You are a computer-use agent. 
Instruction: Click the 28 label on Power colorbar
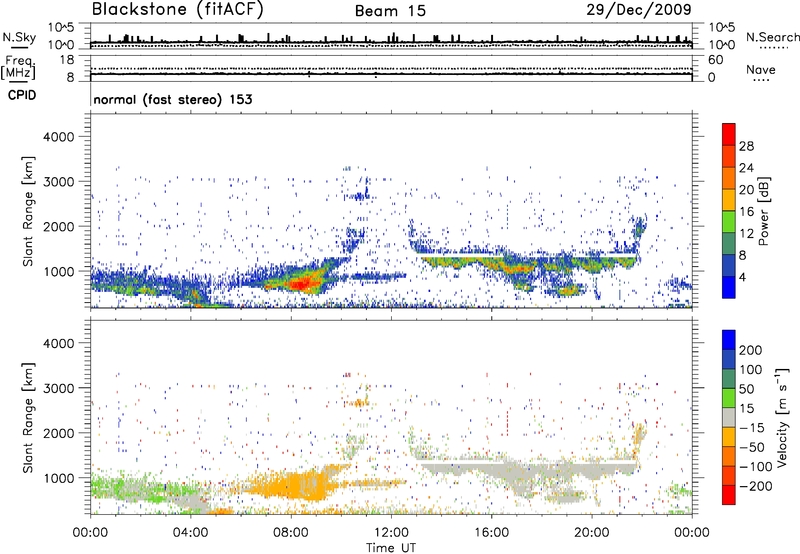tap(746, 146)
